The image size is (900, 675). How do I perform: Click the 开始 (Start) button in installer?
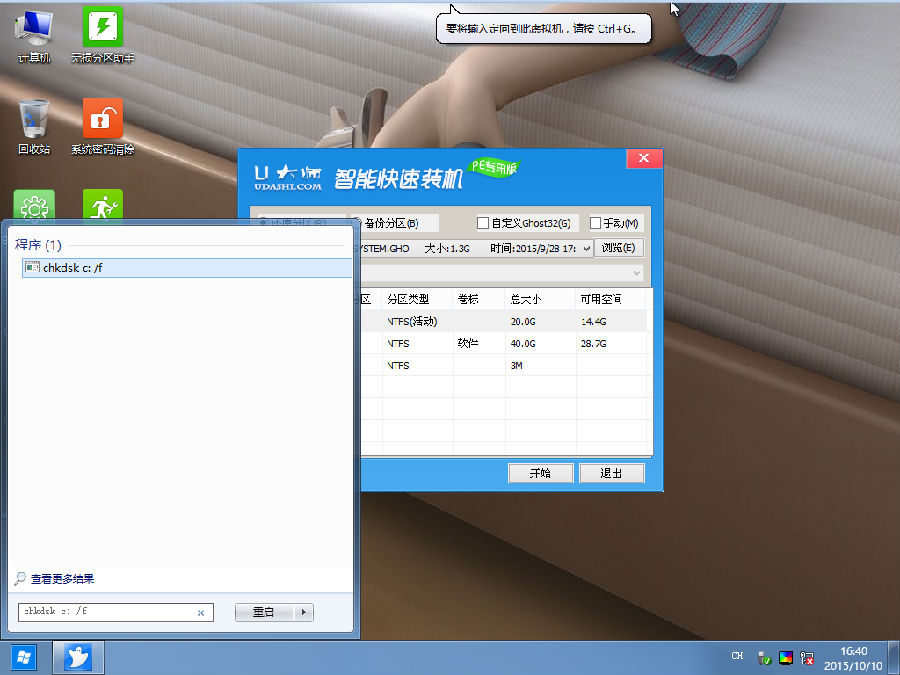(540, 473)
